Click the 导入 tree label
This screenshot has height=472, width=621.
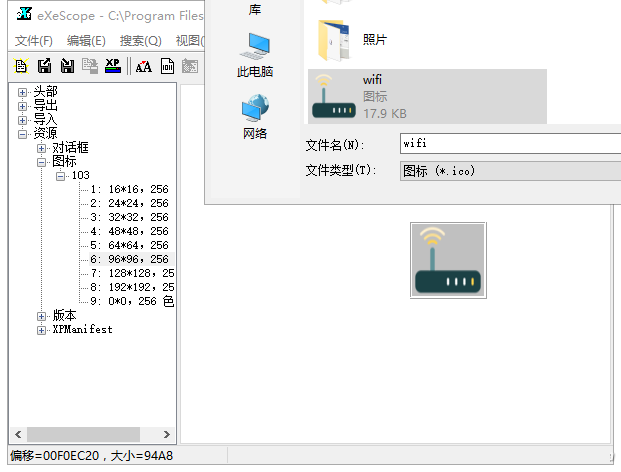pos(45,119)
